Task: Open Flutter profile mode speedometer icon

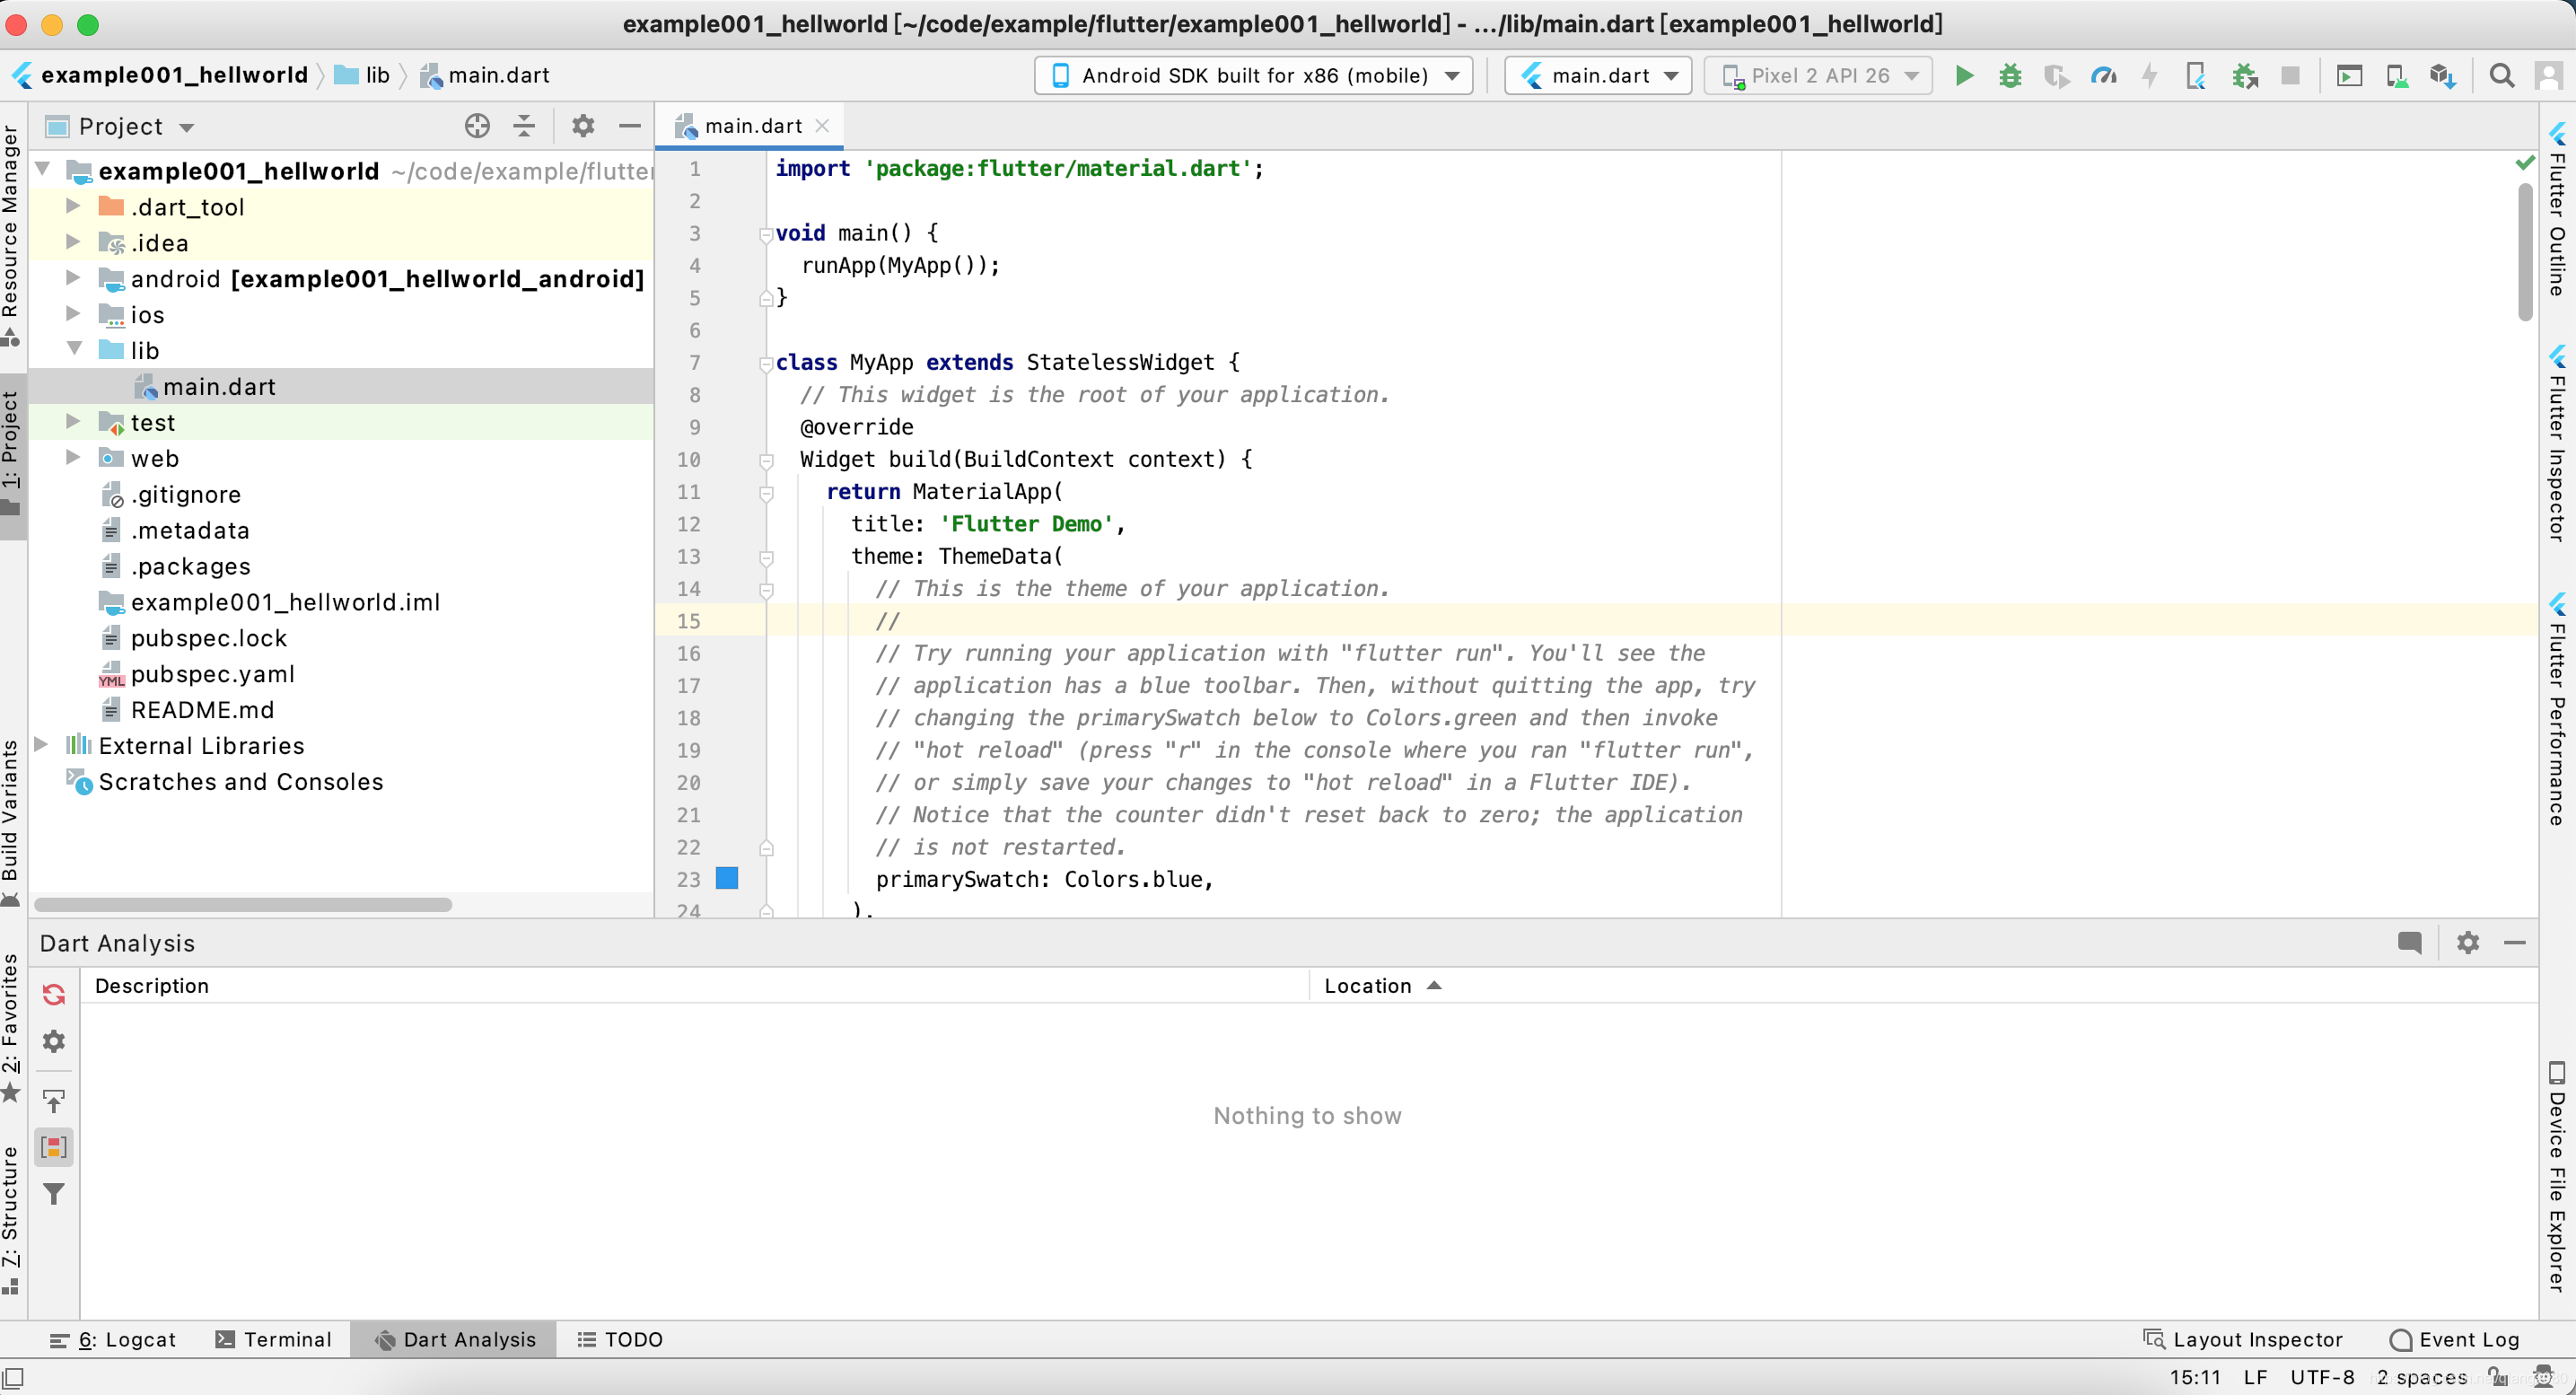Action: [x=2103, y=76]
